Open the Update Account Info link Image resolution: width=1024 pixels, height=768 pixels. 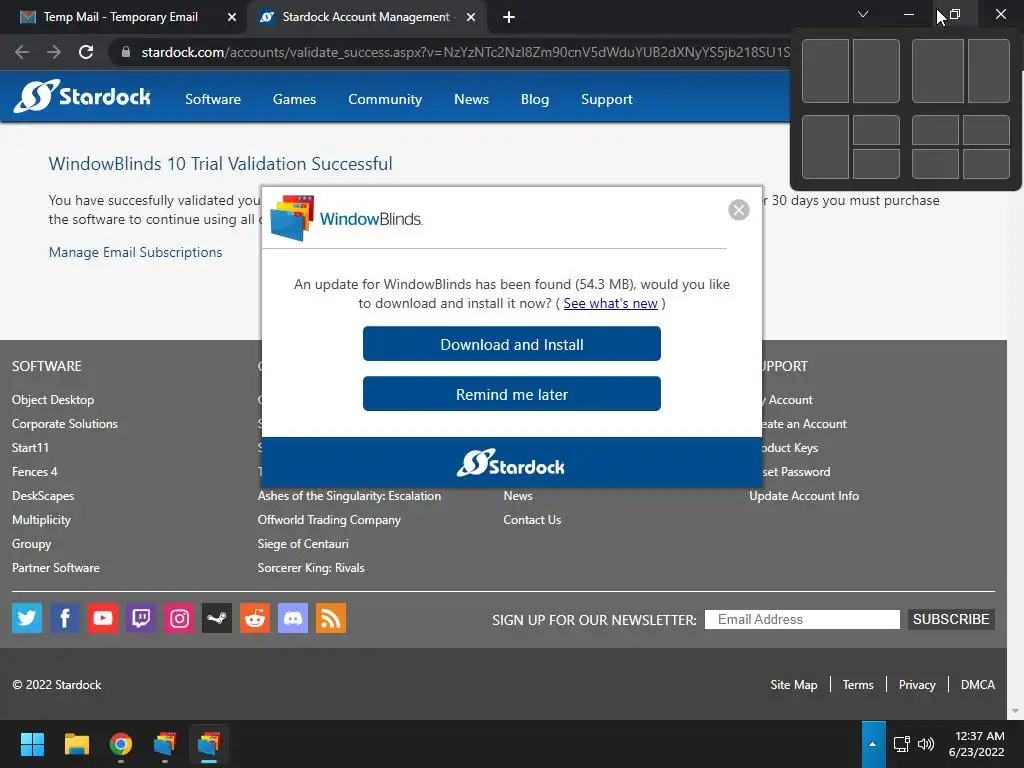804,496
